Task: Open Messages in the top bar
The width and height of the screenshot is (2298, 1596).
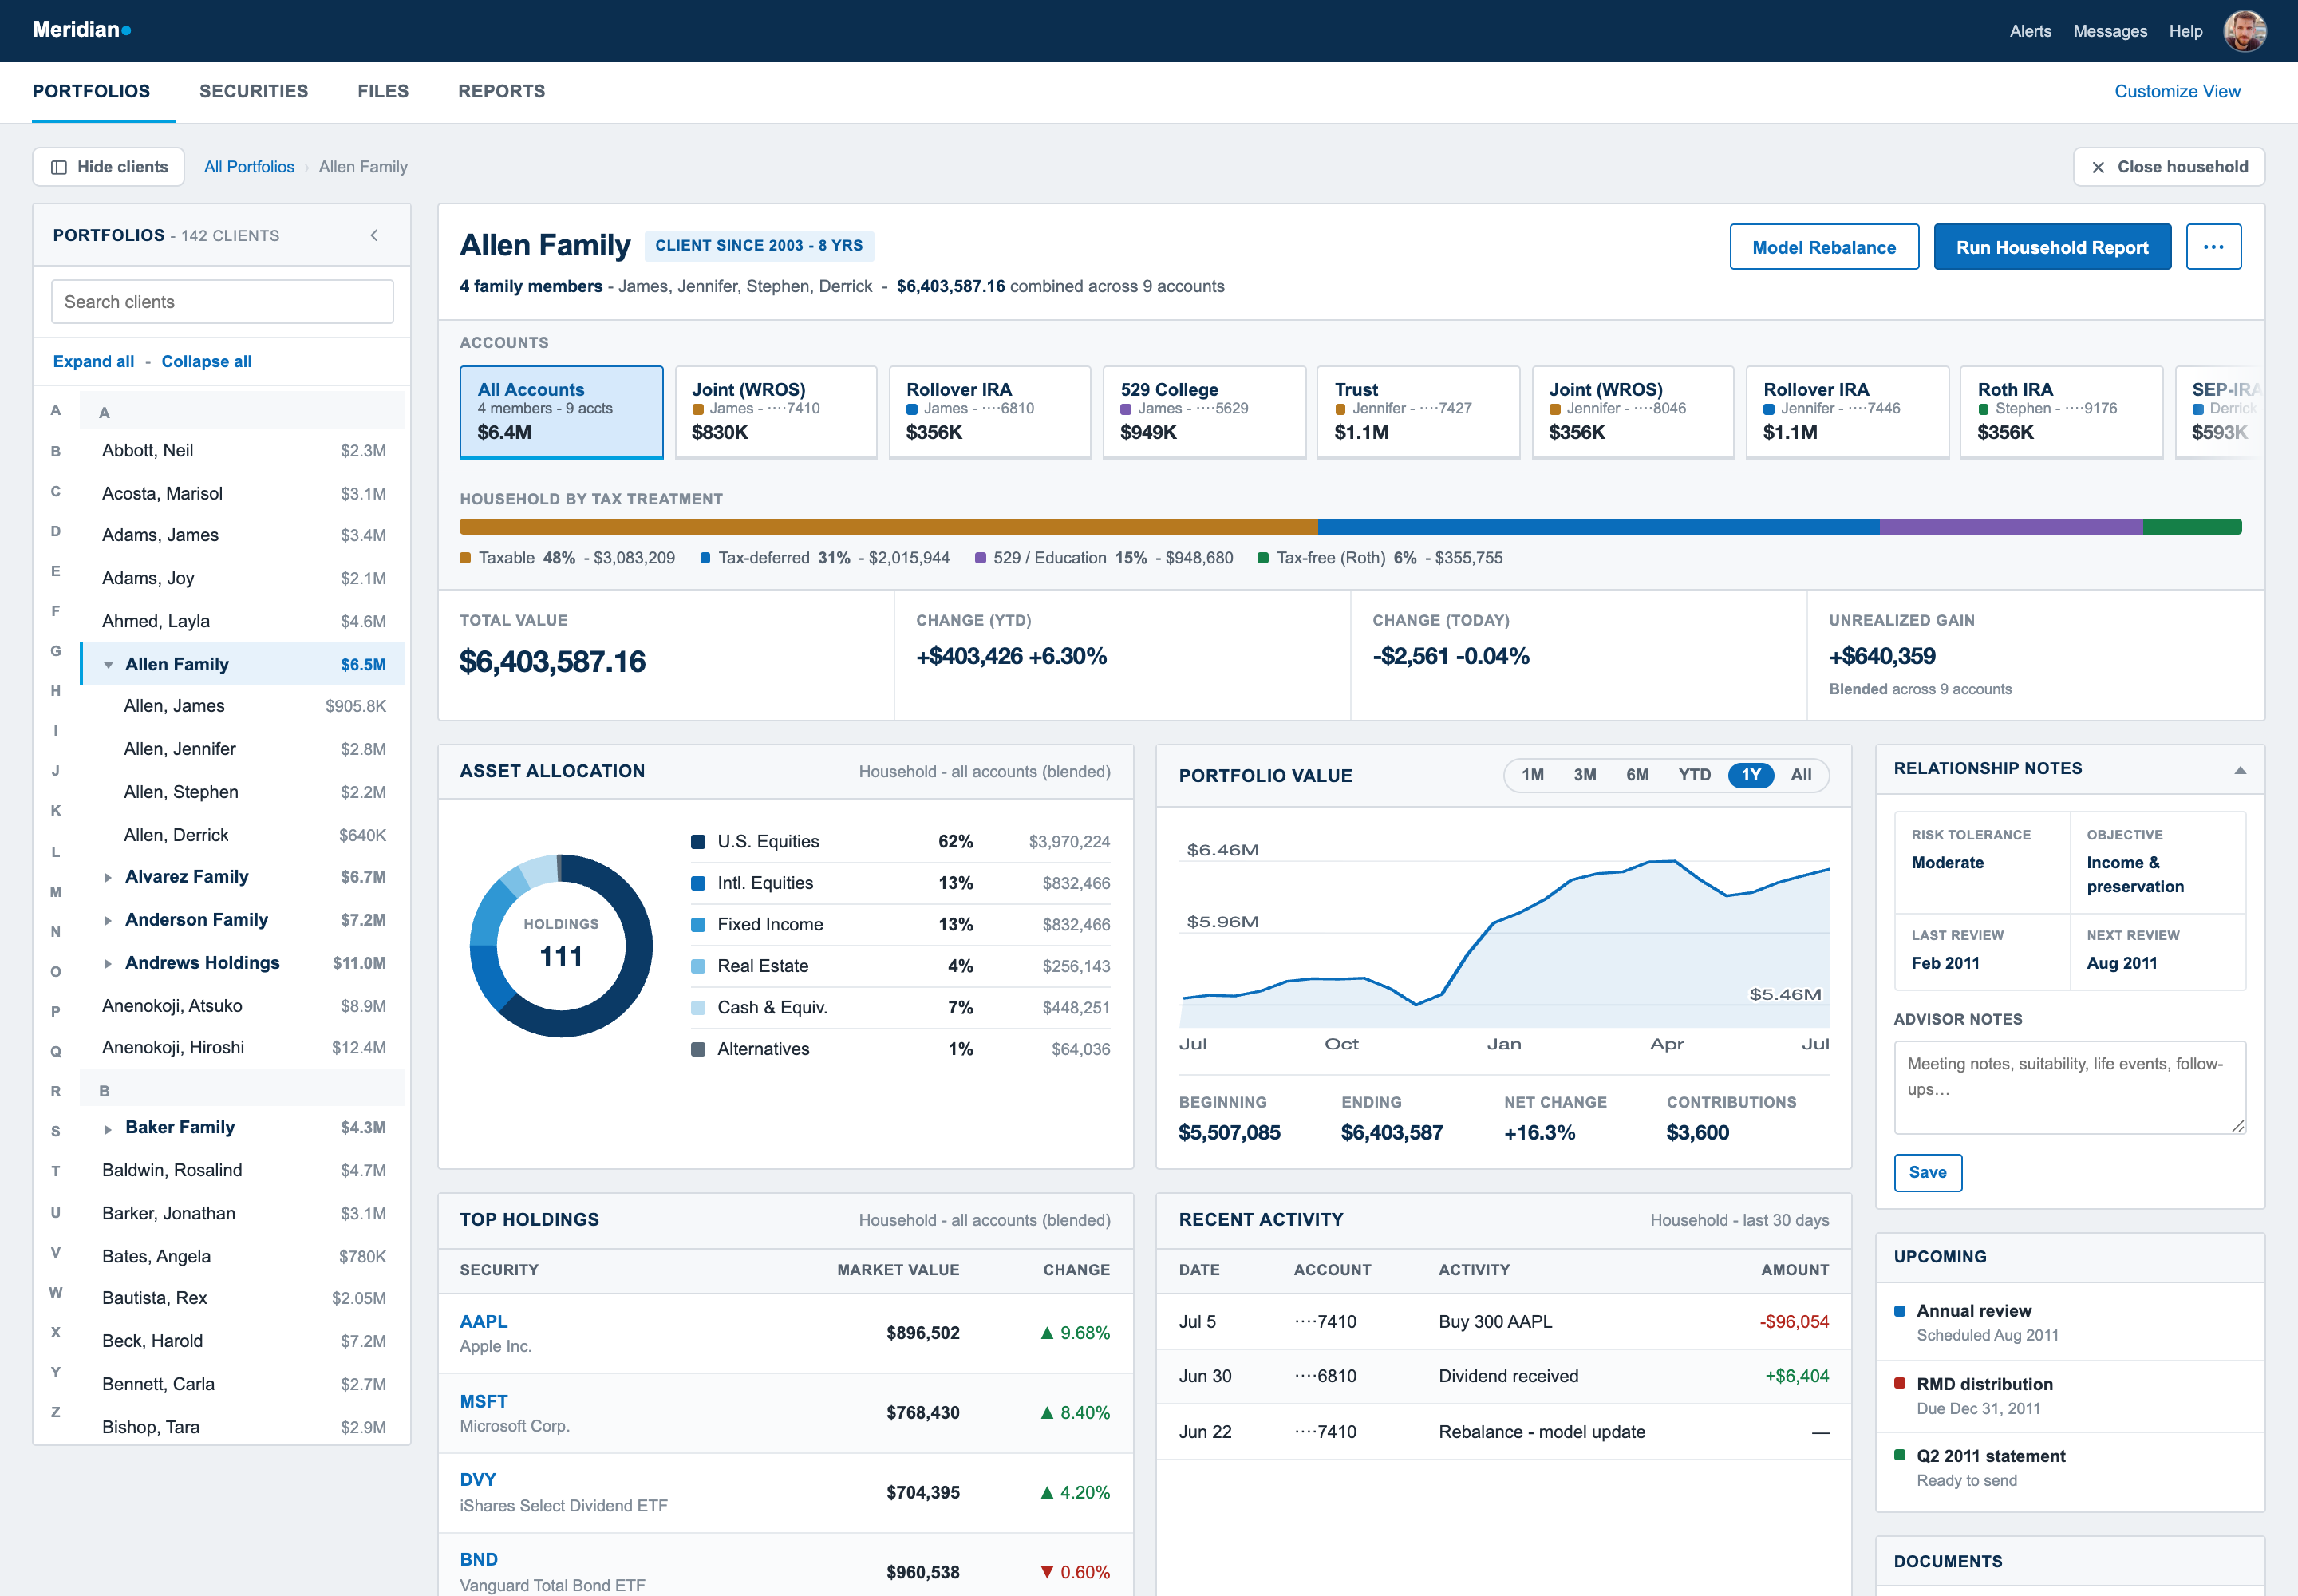Action: coord(2109,31)
